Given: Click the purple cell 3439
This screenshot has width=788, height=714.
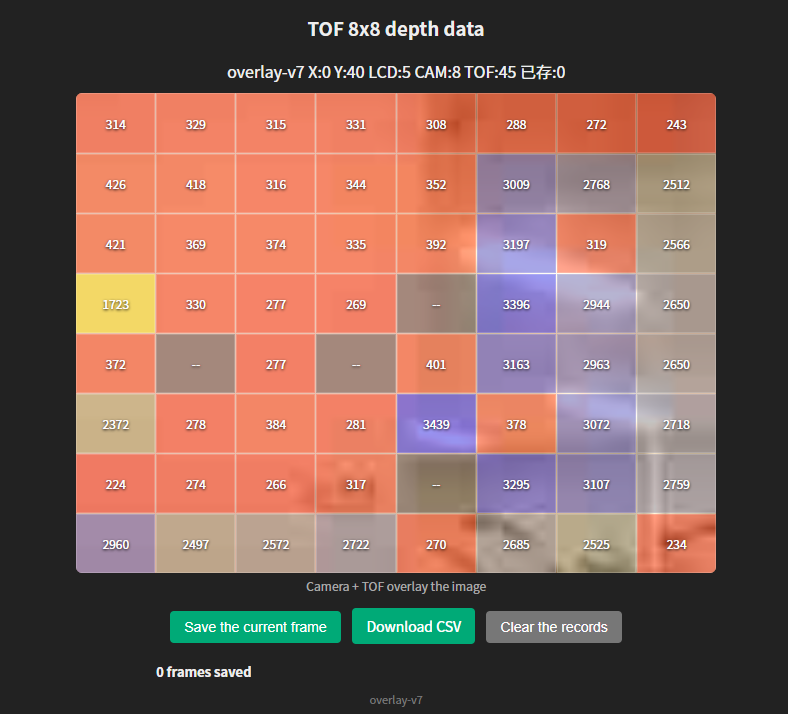Looking at the screenshot, I should point(436,424).
